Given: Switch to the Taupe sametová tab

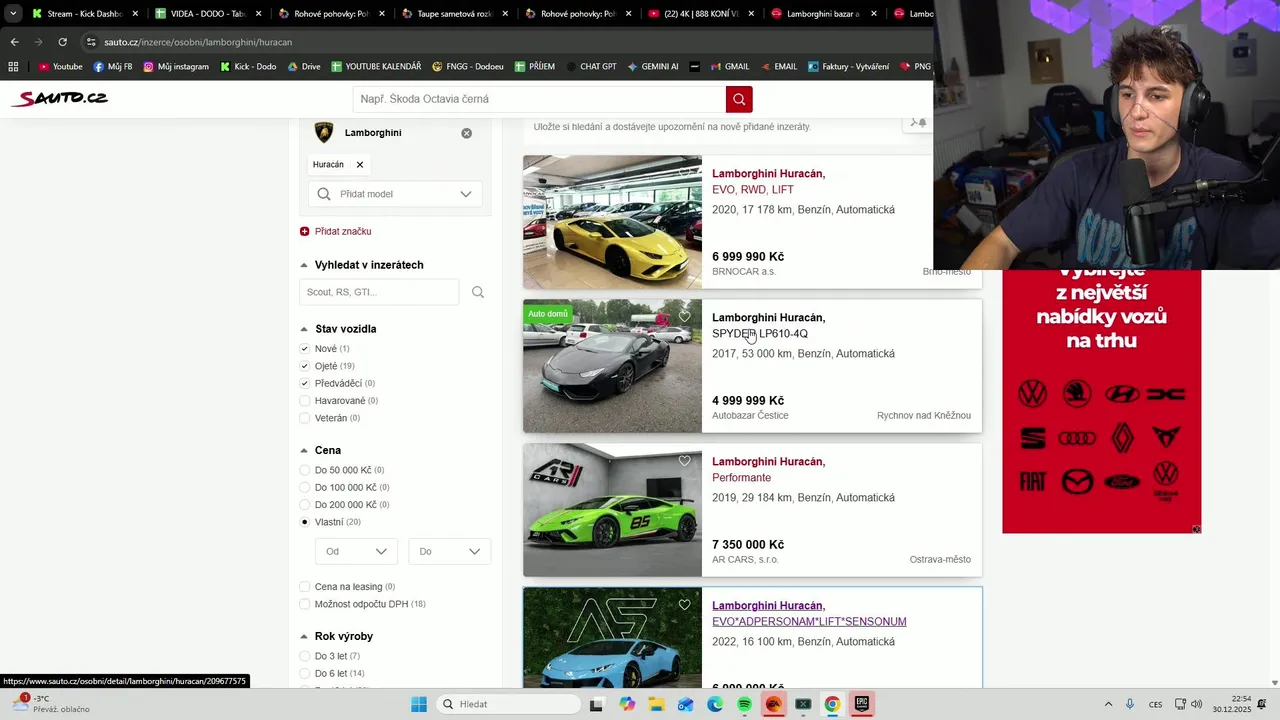Looking at the screenshot, I should click(x=454, y=14).
